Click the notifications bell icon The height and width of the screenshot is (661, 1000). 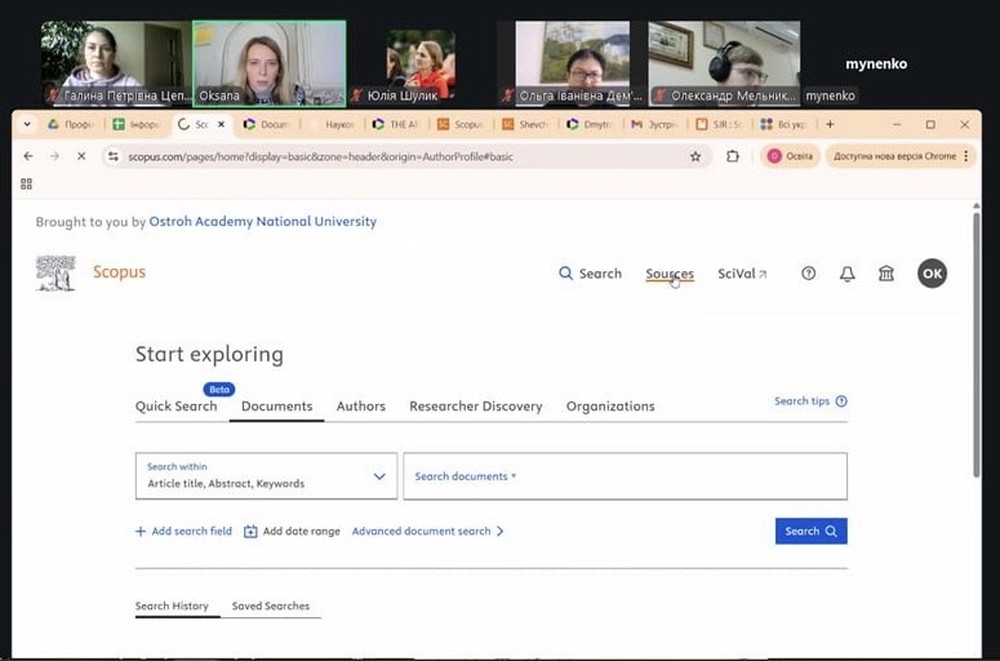pyautogui.click(x=847, y=274)
